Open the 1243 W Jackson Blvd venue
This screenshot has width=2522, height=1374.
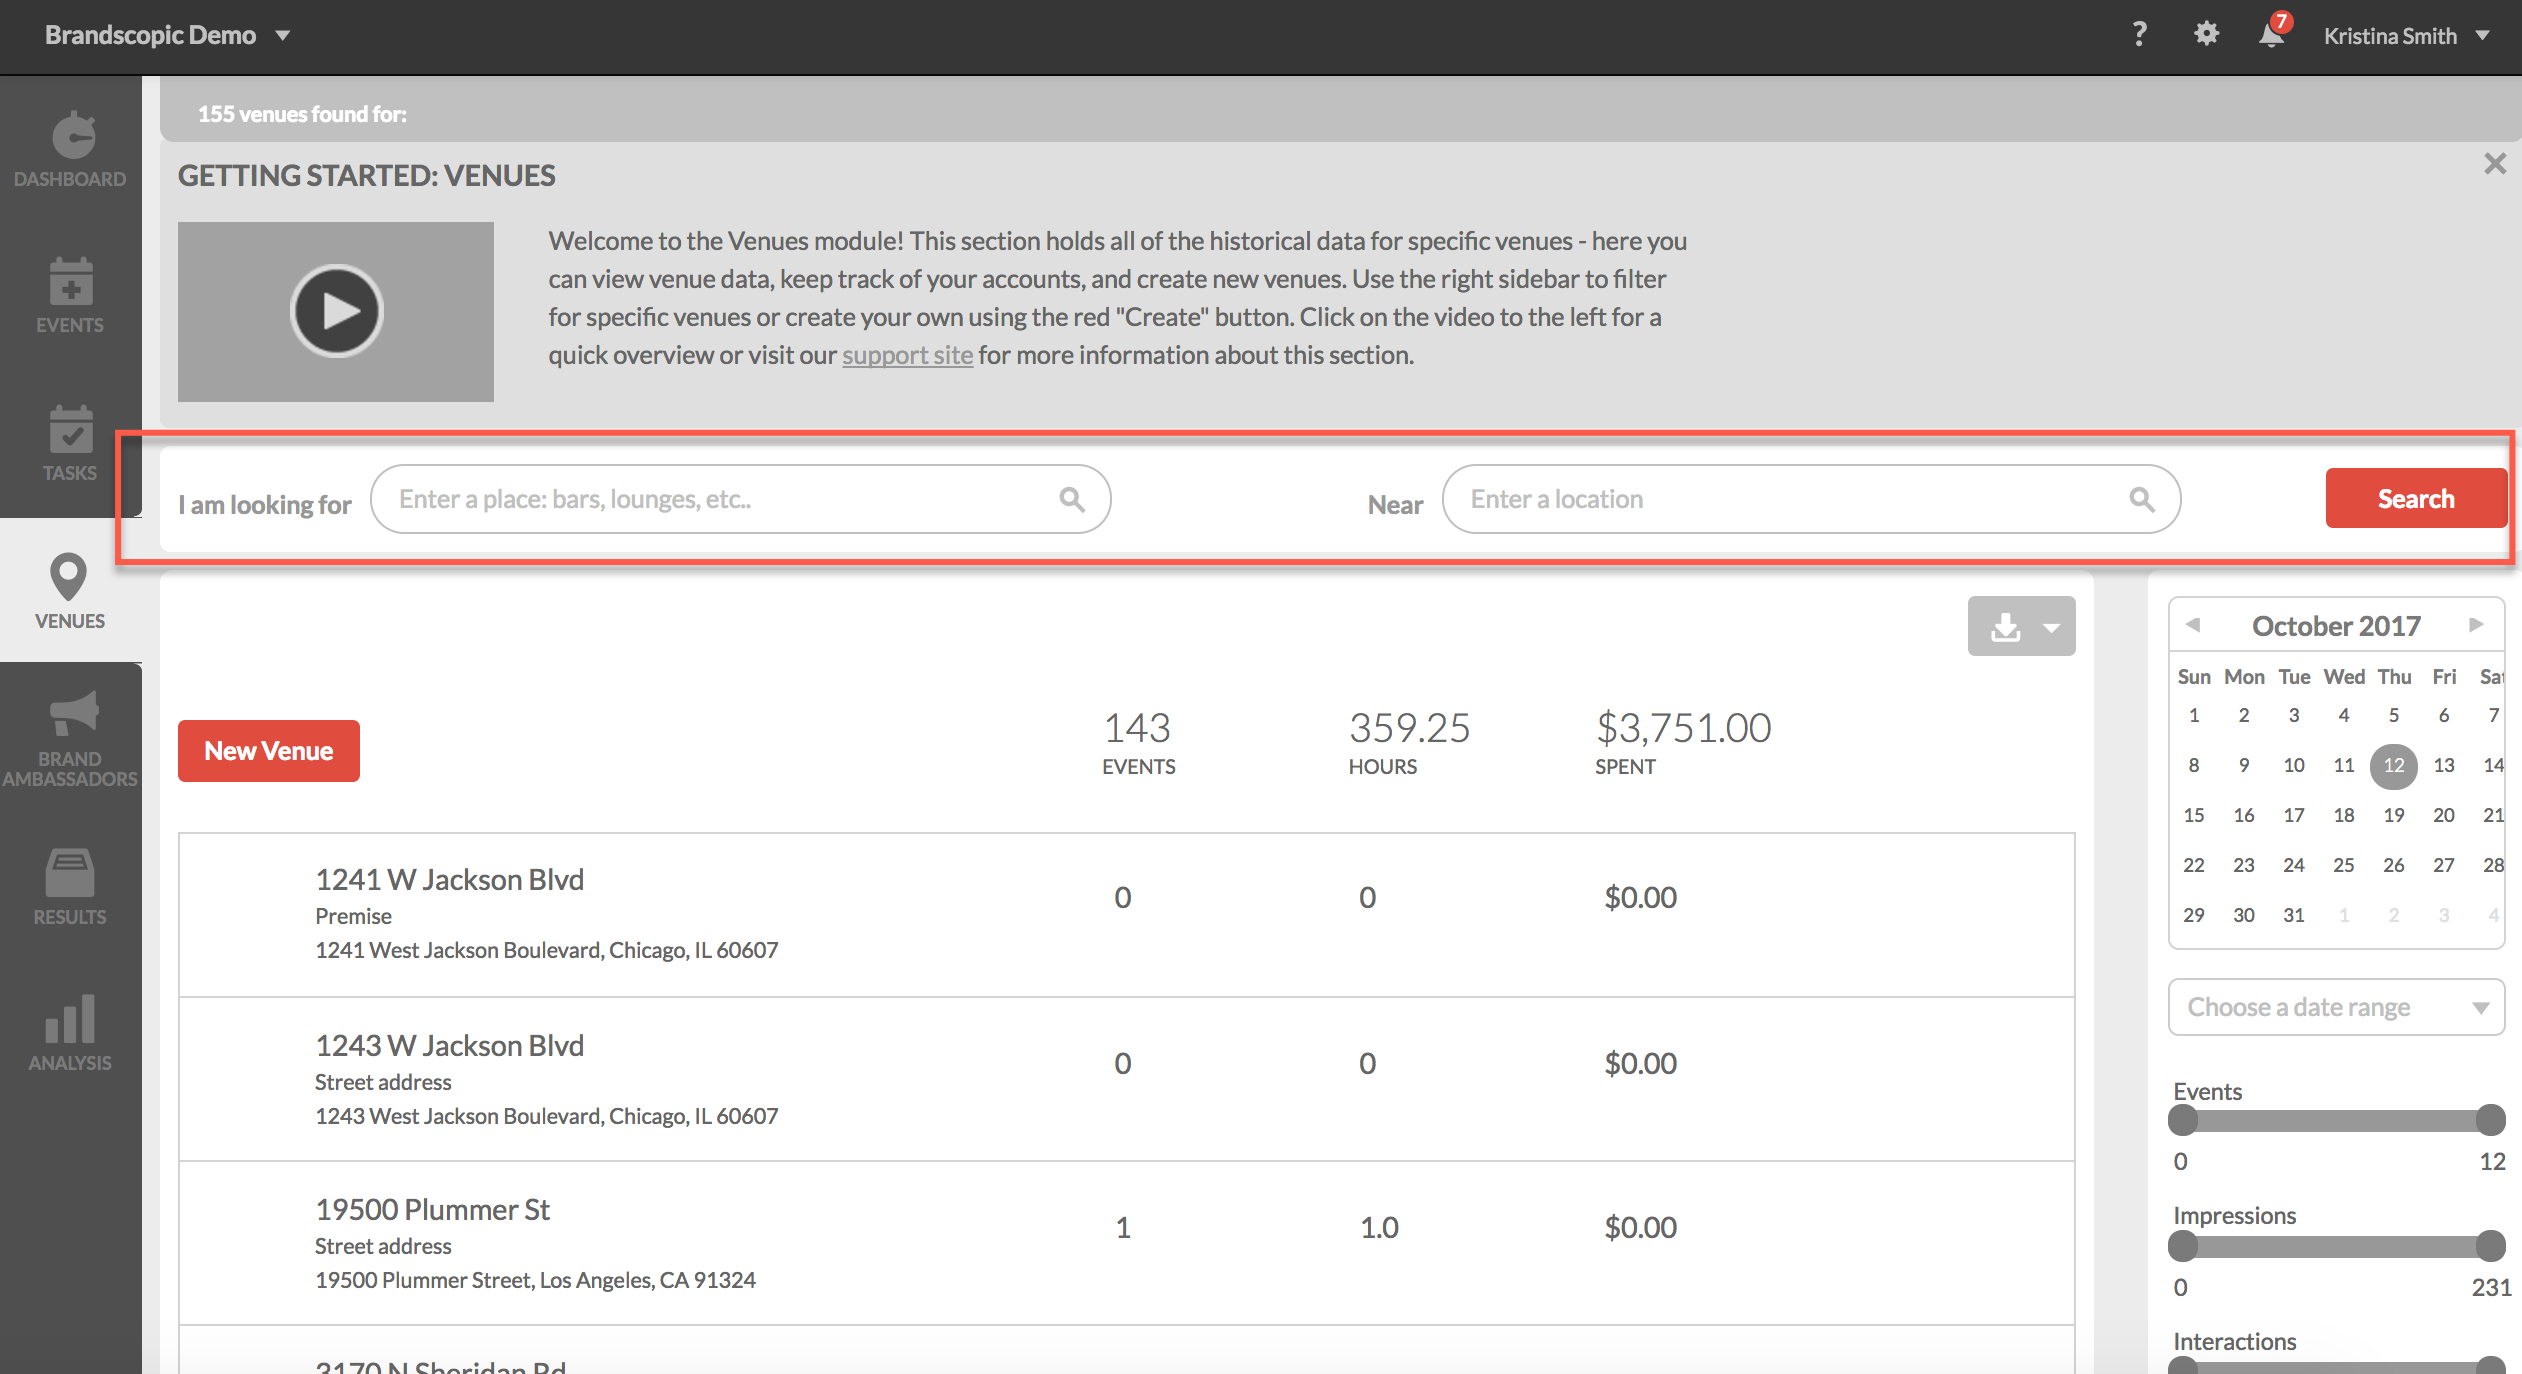click(x=449, y=1045)
